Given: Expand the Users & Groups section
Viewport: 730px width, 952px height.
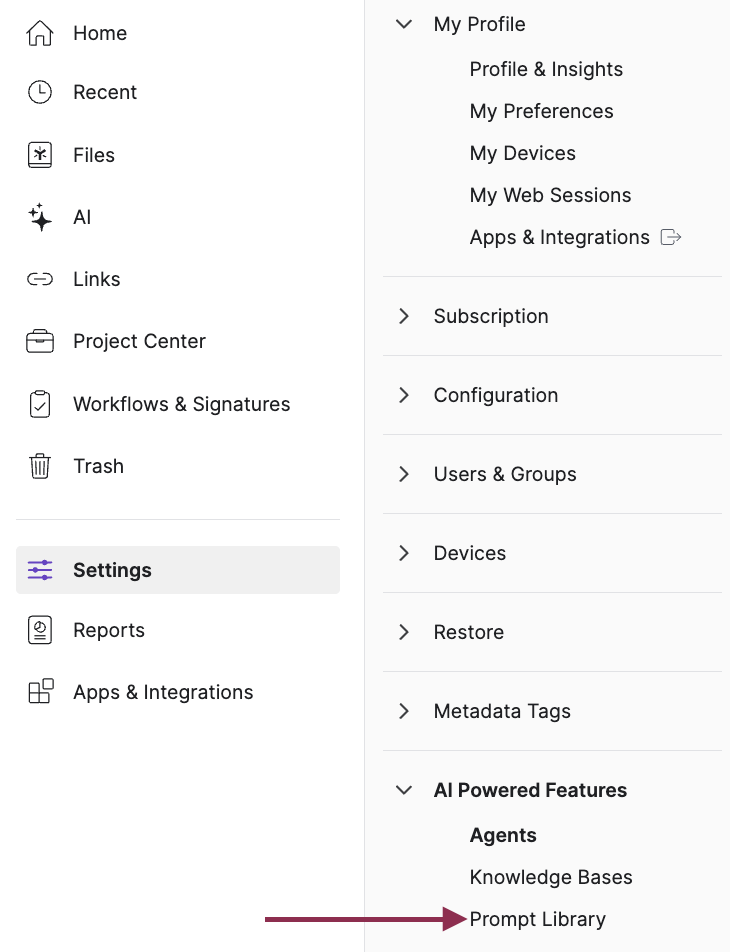Looking at the screenshot, I should (x=404, y=474).
